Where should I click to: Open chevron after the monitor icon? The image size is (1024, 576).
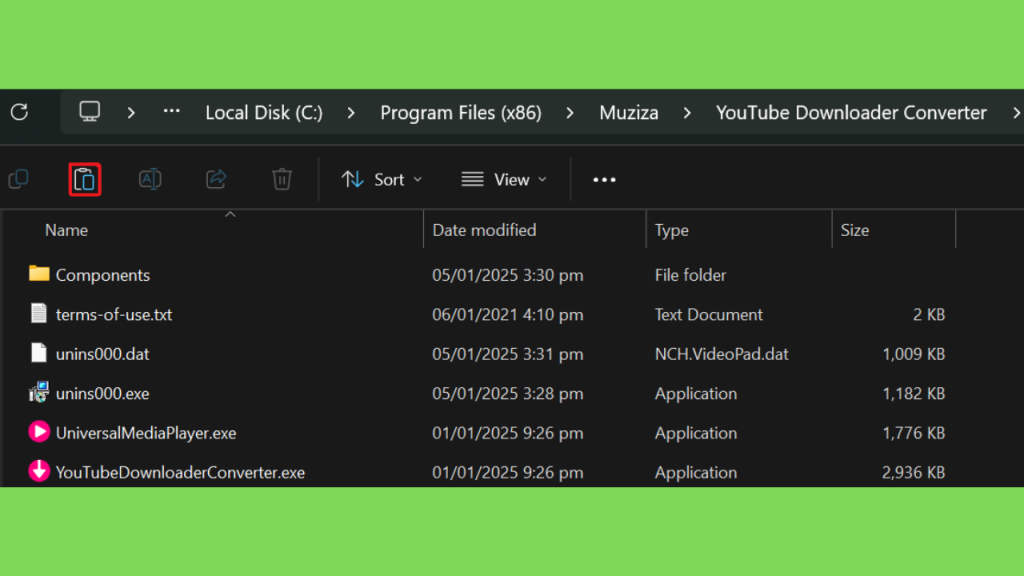[131, 113]
